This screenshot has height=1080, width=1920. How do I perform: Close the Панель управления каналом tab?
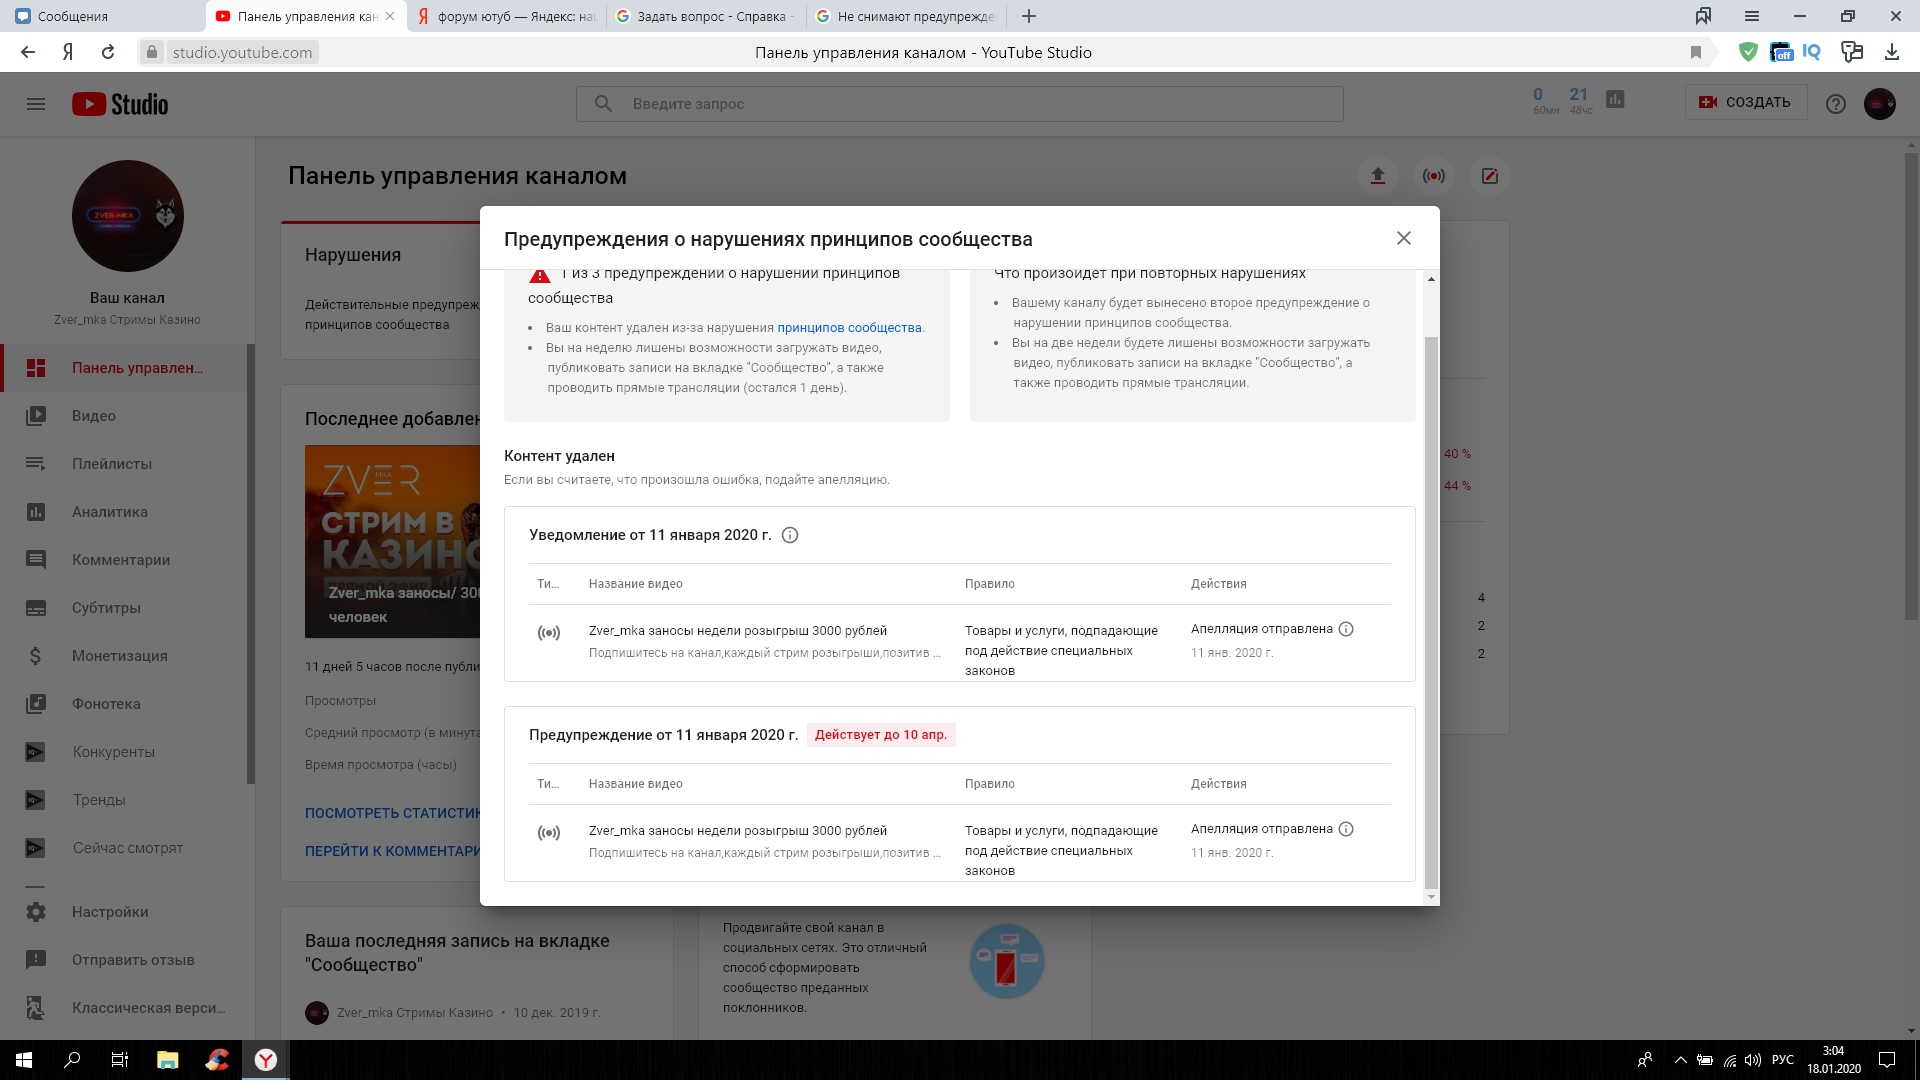coord(390,16)
